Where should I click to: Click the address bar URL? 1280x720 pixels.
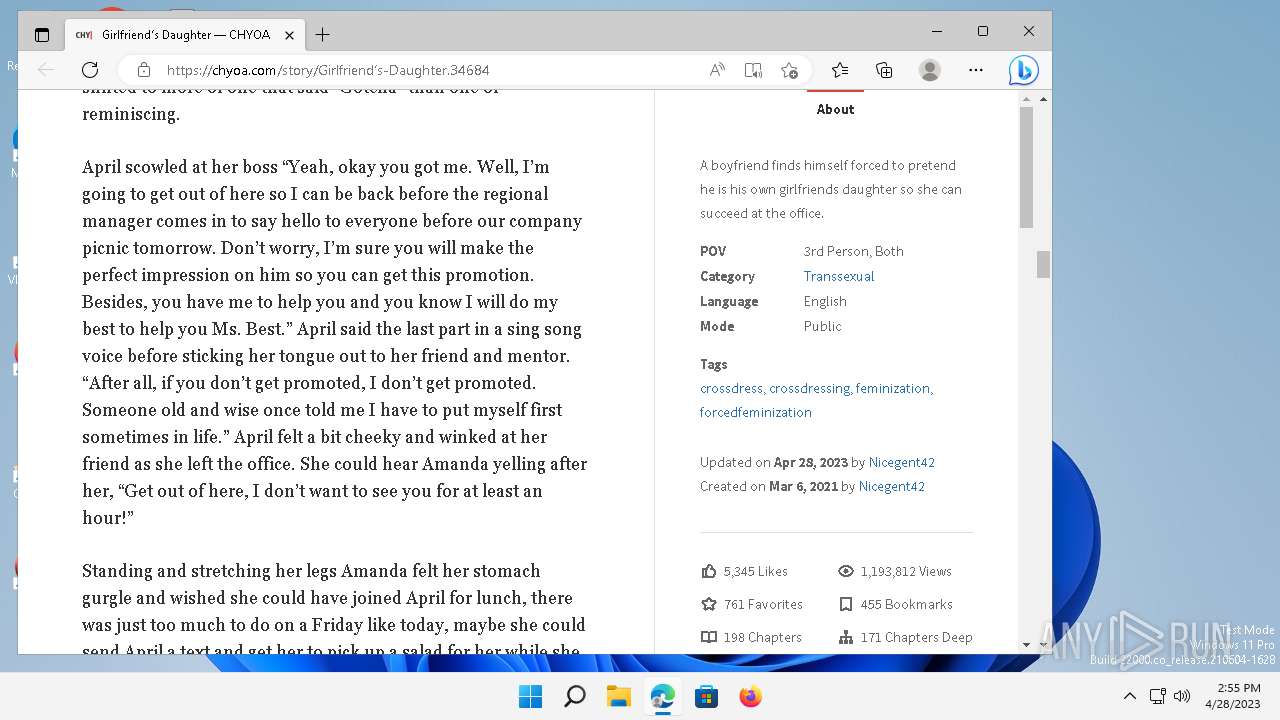328,70
